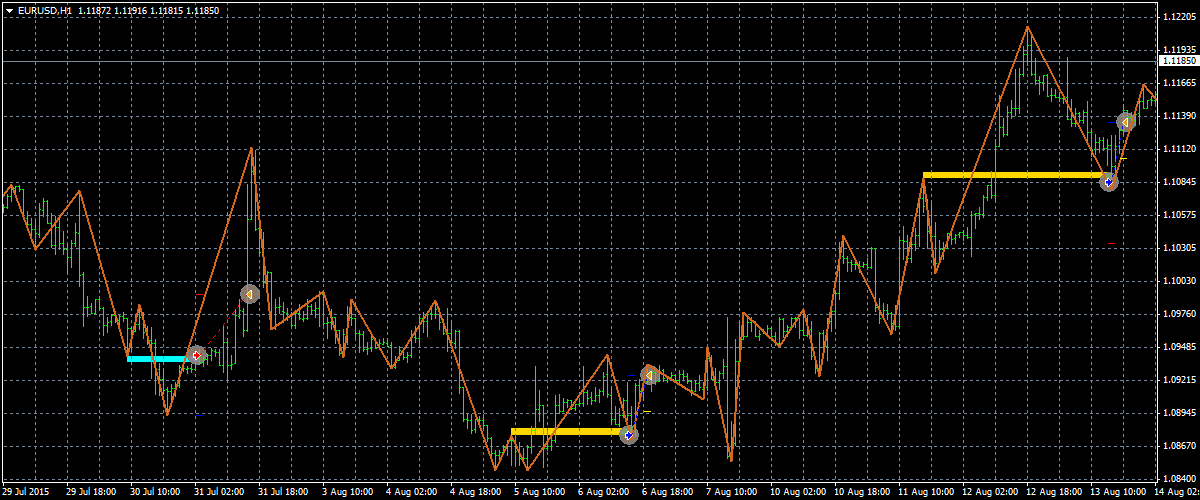Viewport: 1200px width, 500px height.
Task: Click the 1.11935 price axis label
Action: (1180, 50)
